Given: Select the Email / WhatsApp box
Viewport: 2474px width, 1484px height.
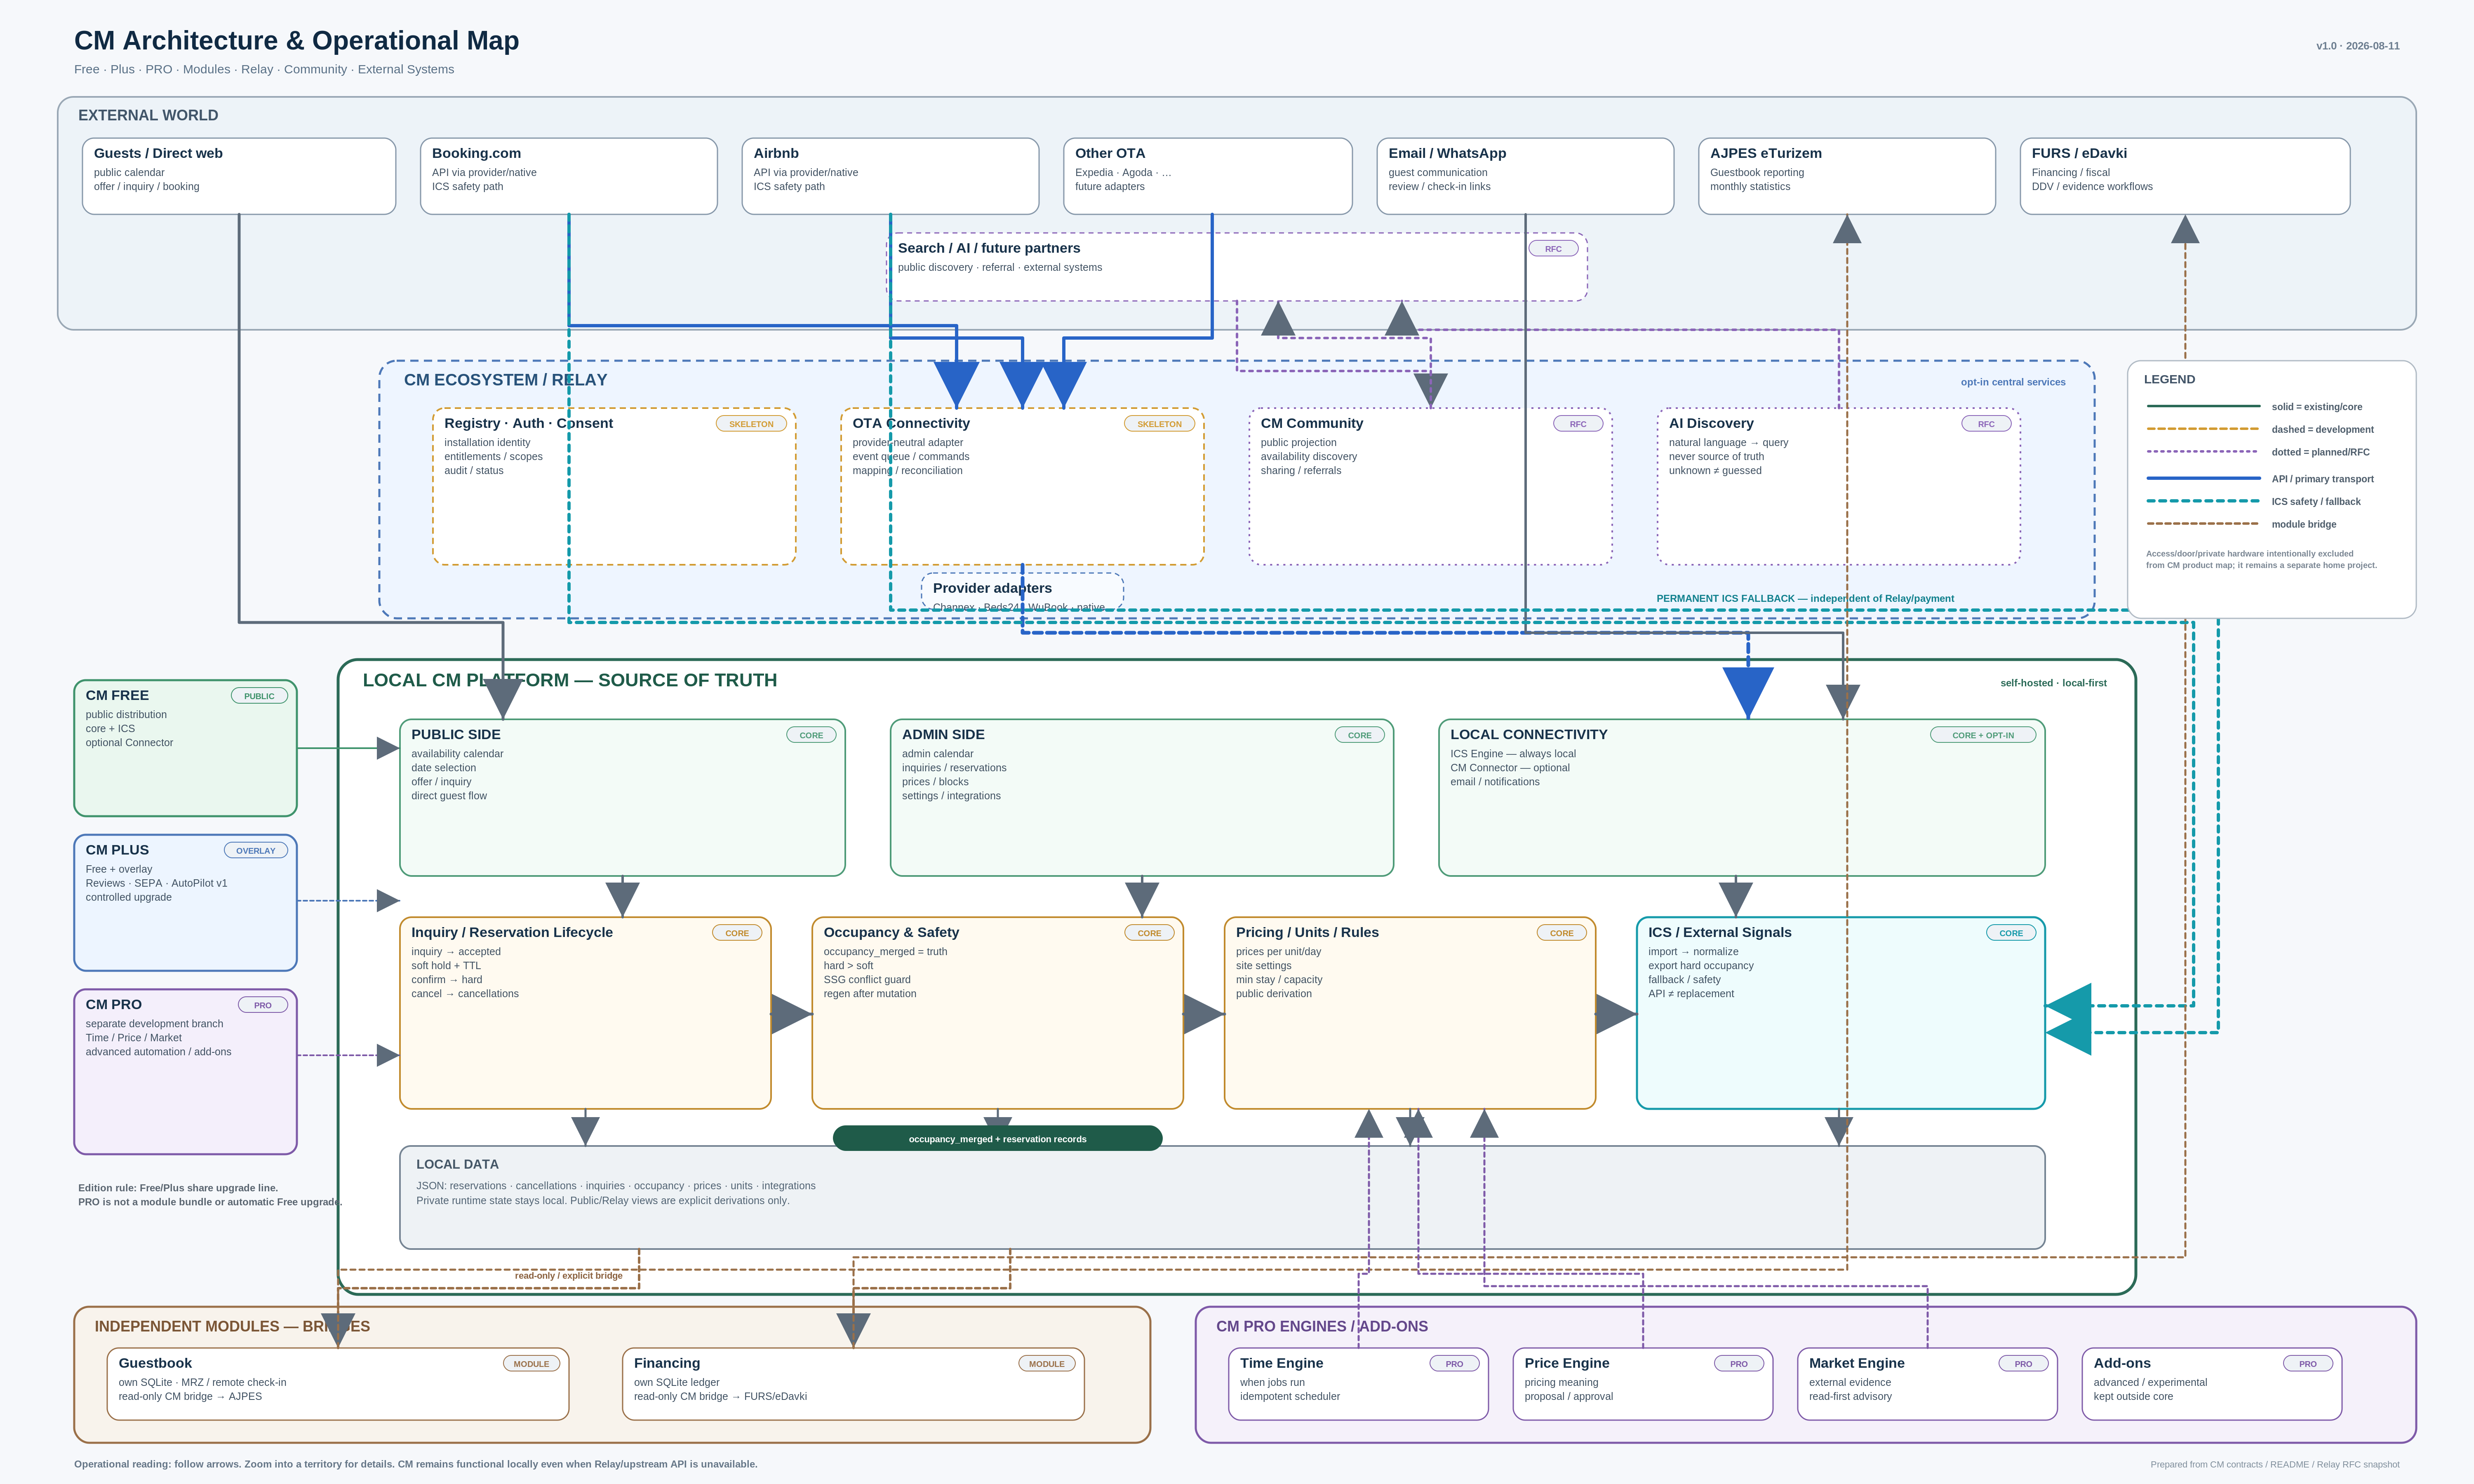Looking at the screenshot, I should point(1525,176).
